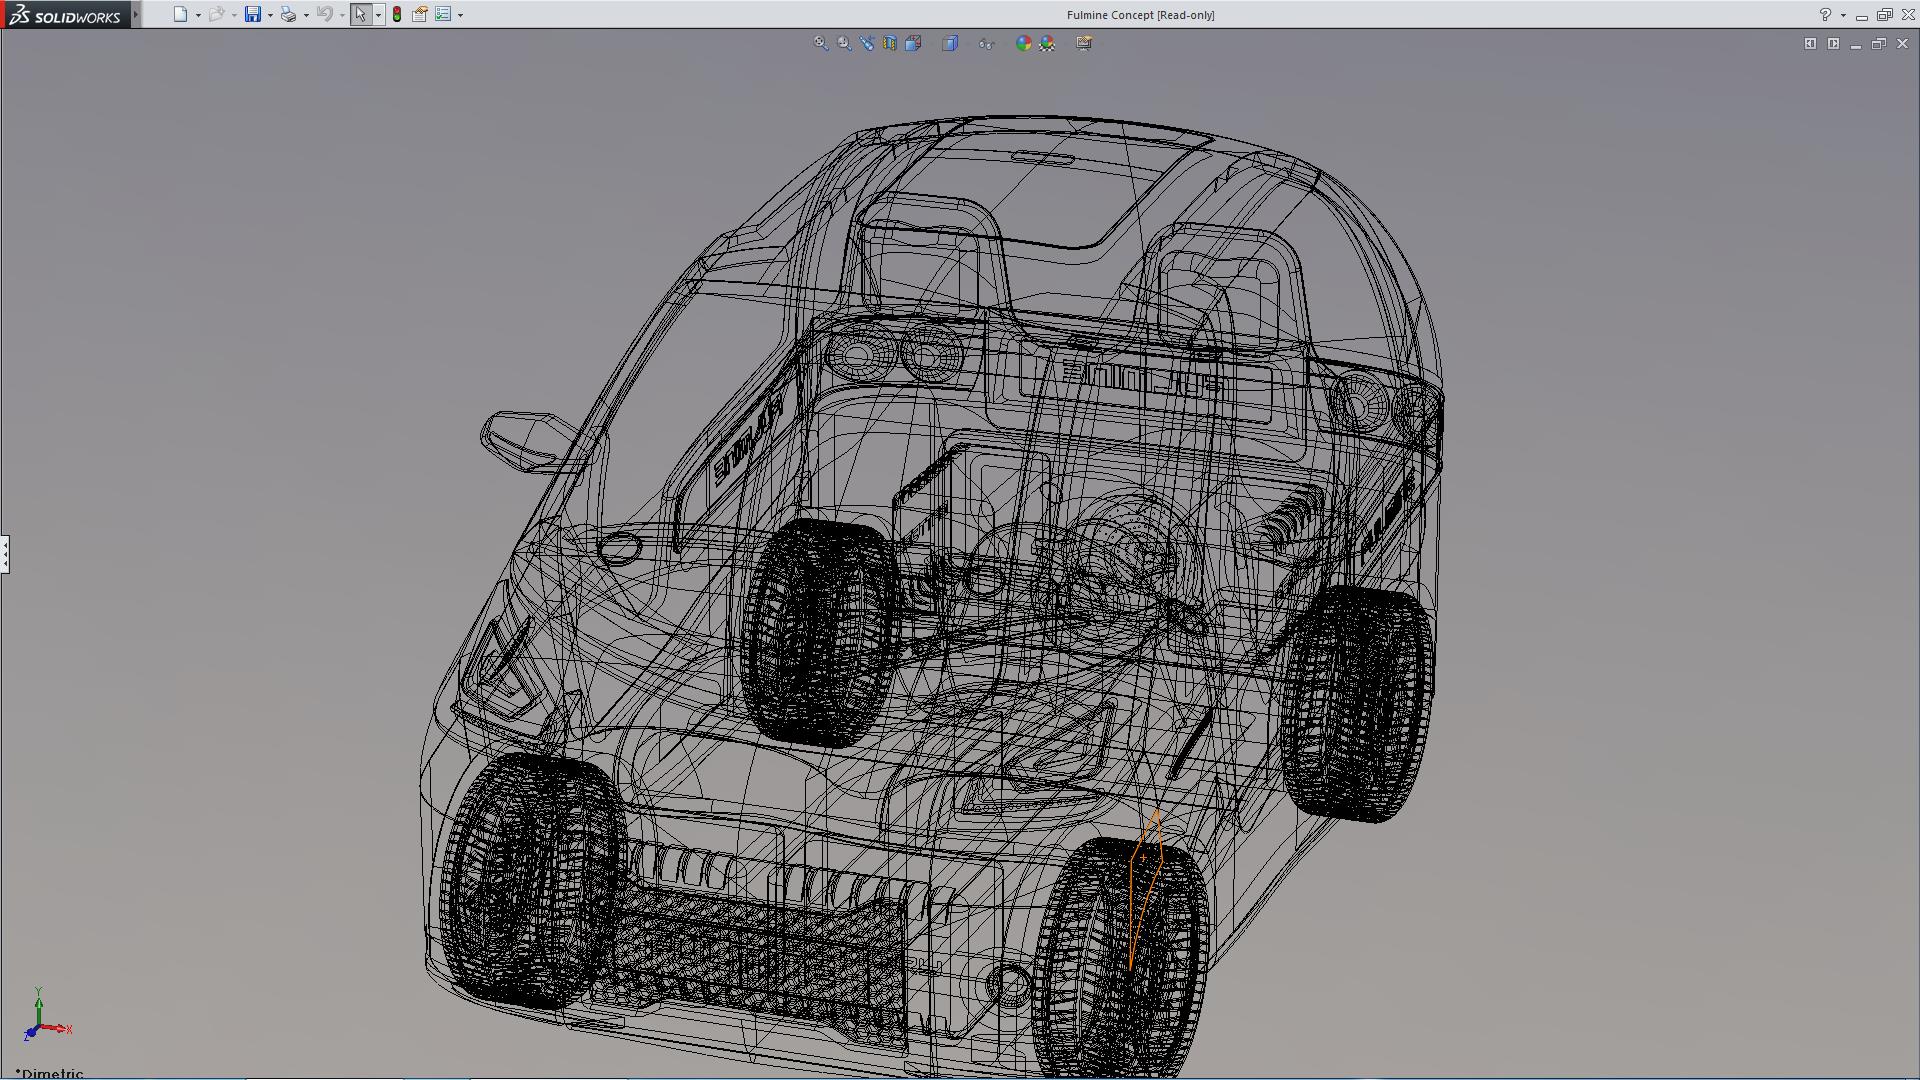This screenshot has width=1920, height=1080.
Task: Click the Rebuild traffic light icon
Action: click(397, 14)
